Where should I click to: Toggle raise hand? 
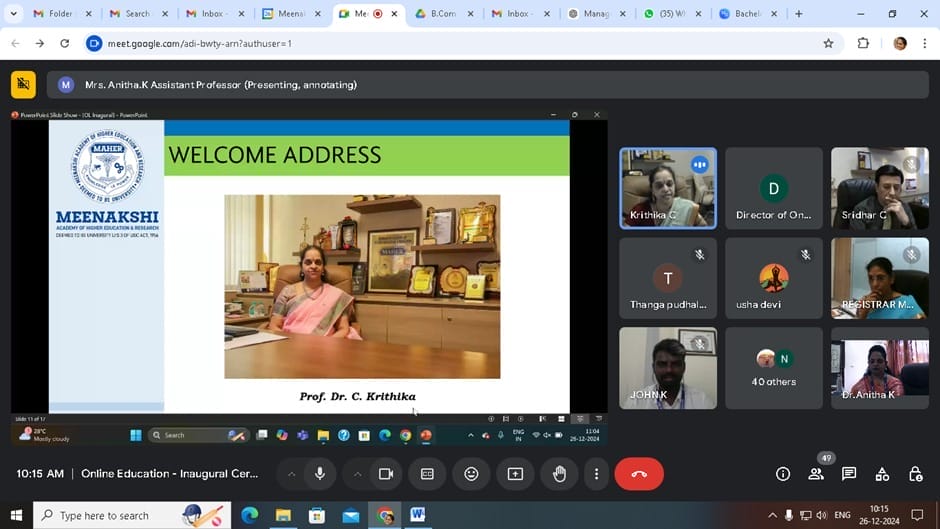pyautogui.click(x=559, y=474)
